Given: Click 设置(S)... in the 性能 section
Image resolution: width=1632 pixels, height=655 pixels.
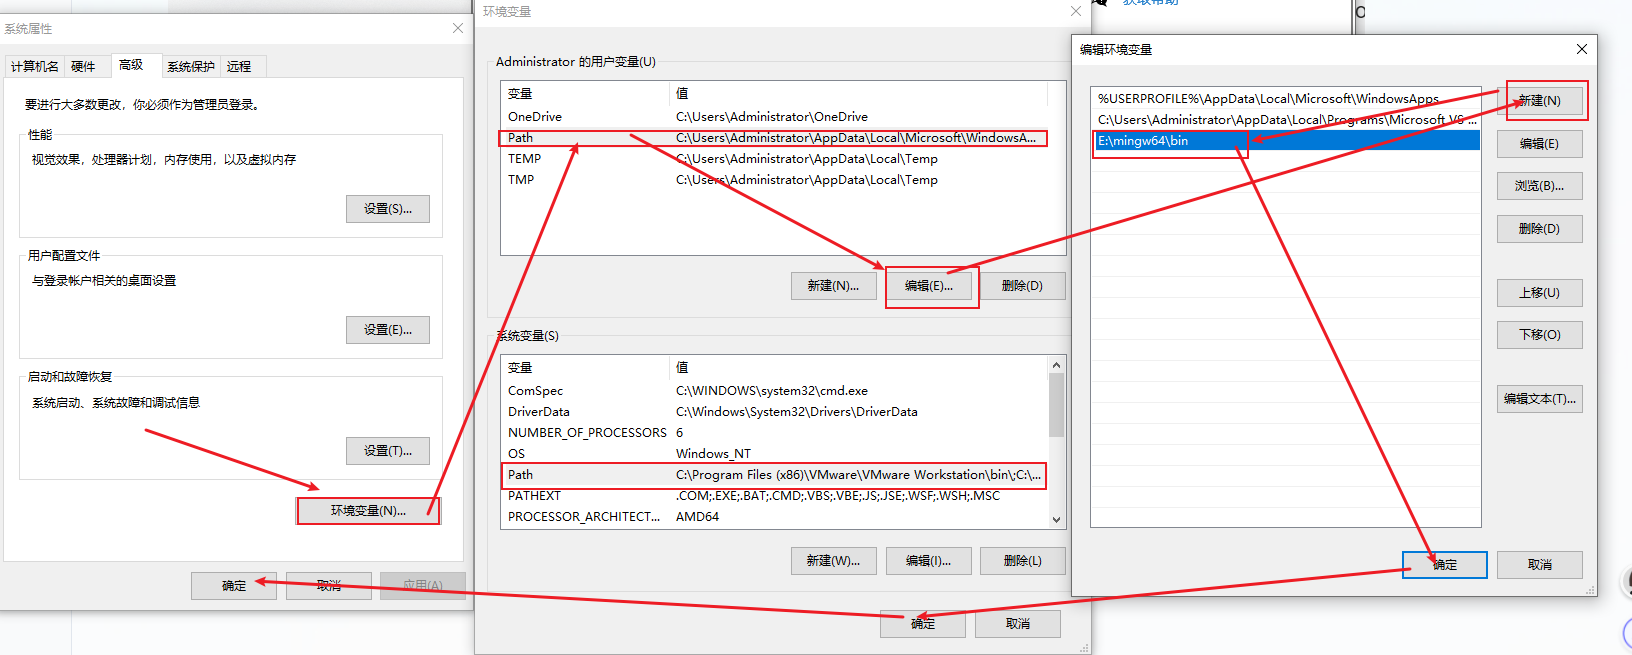Looking at the screenshot, I should 388,209.
